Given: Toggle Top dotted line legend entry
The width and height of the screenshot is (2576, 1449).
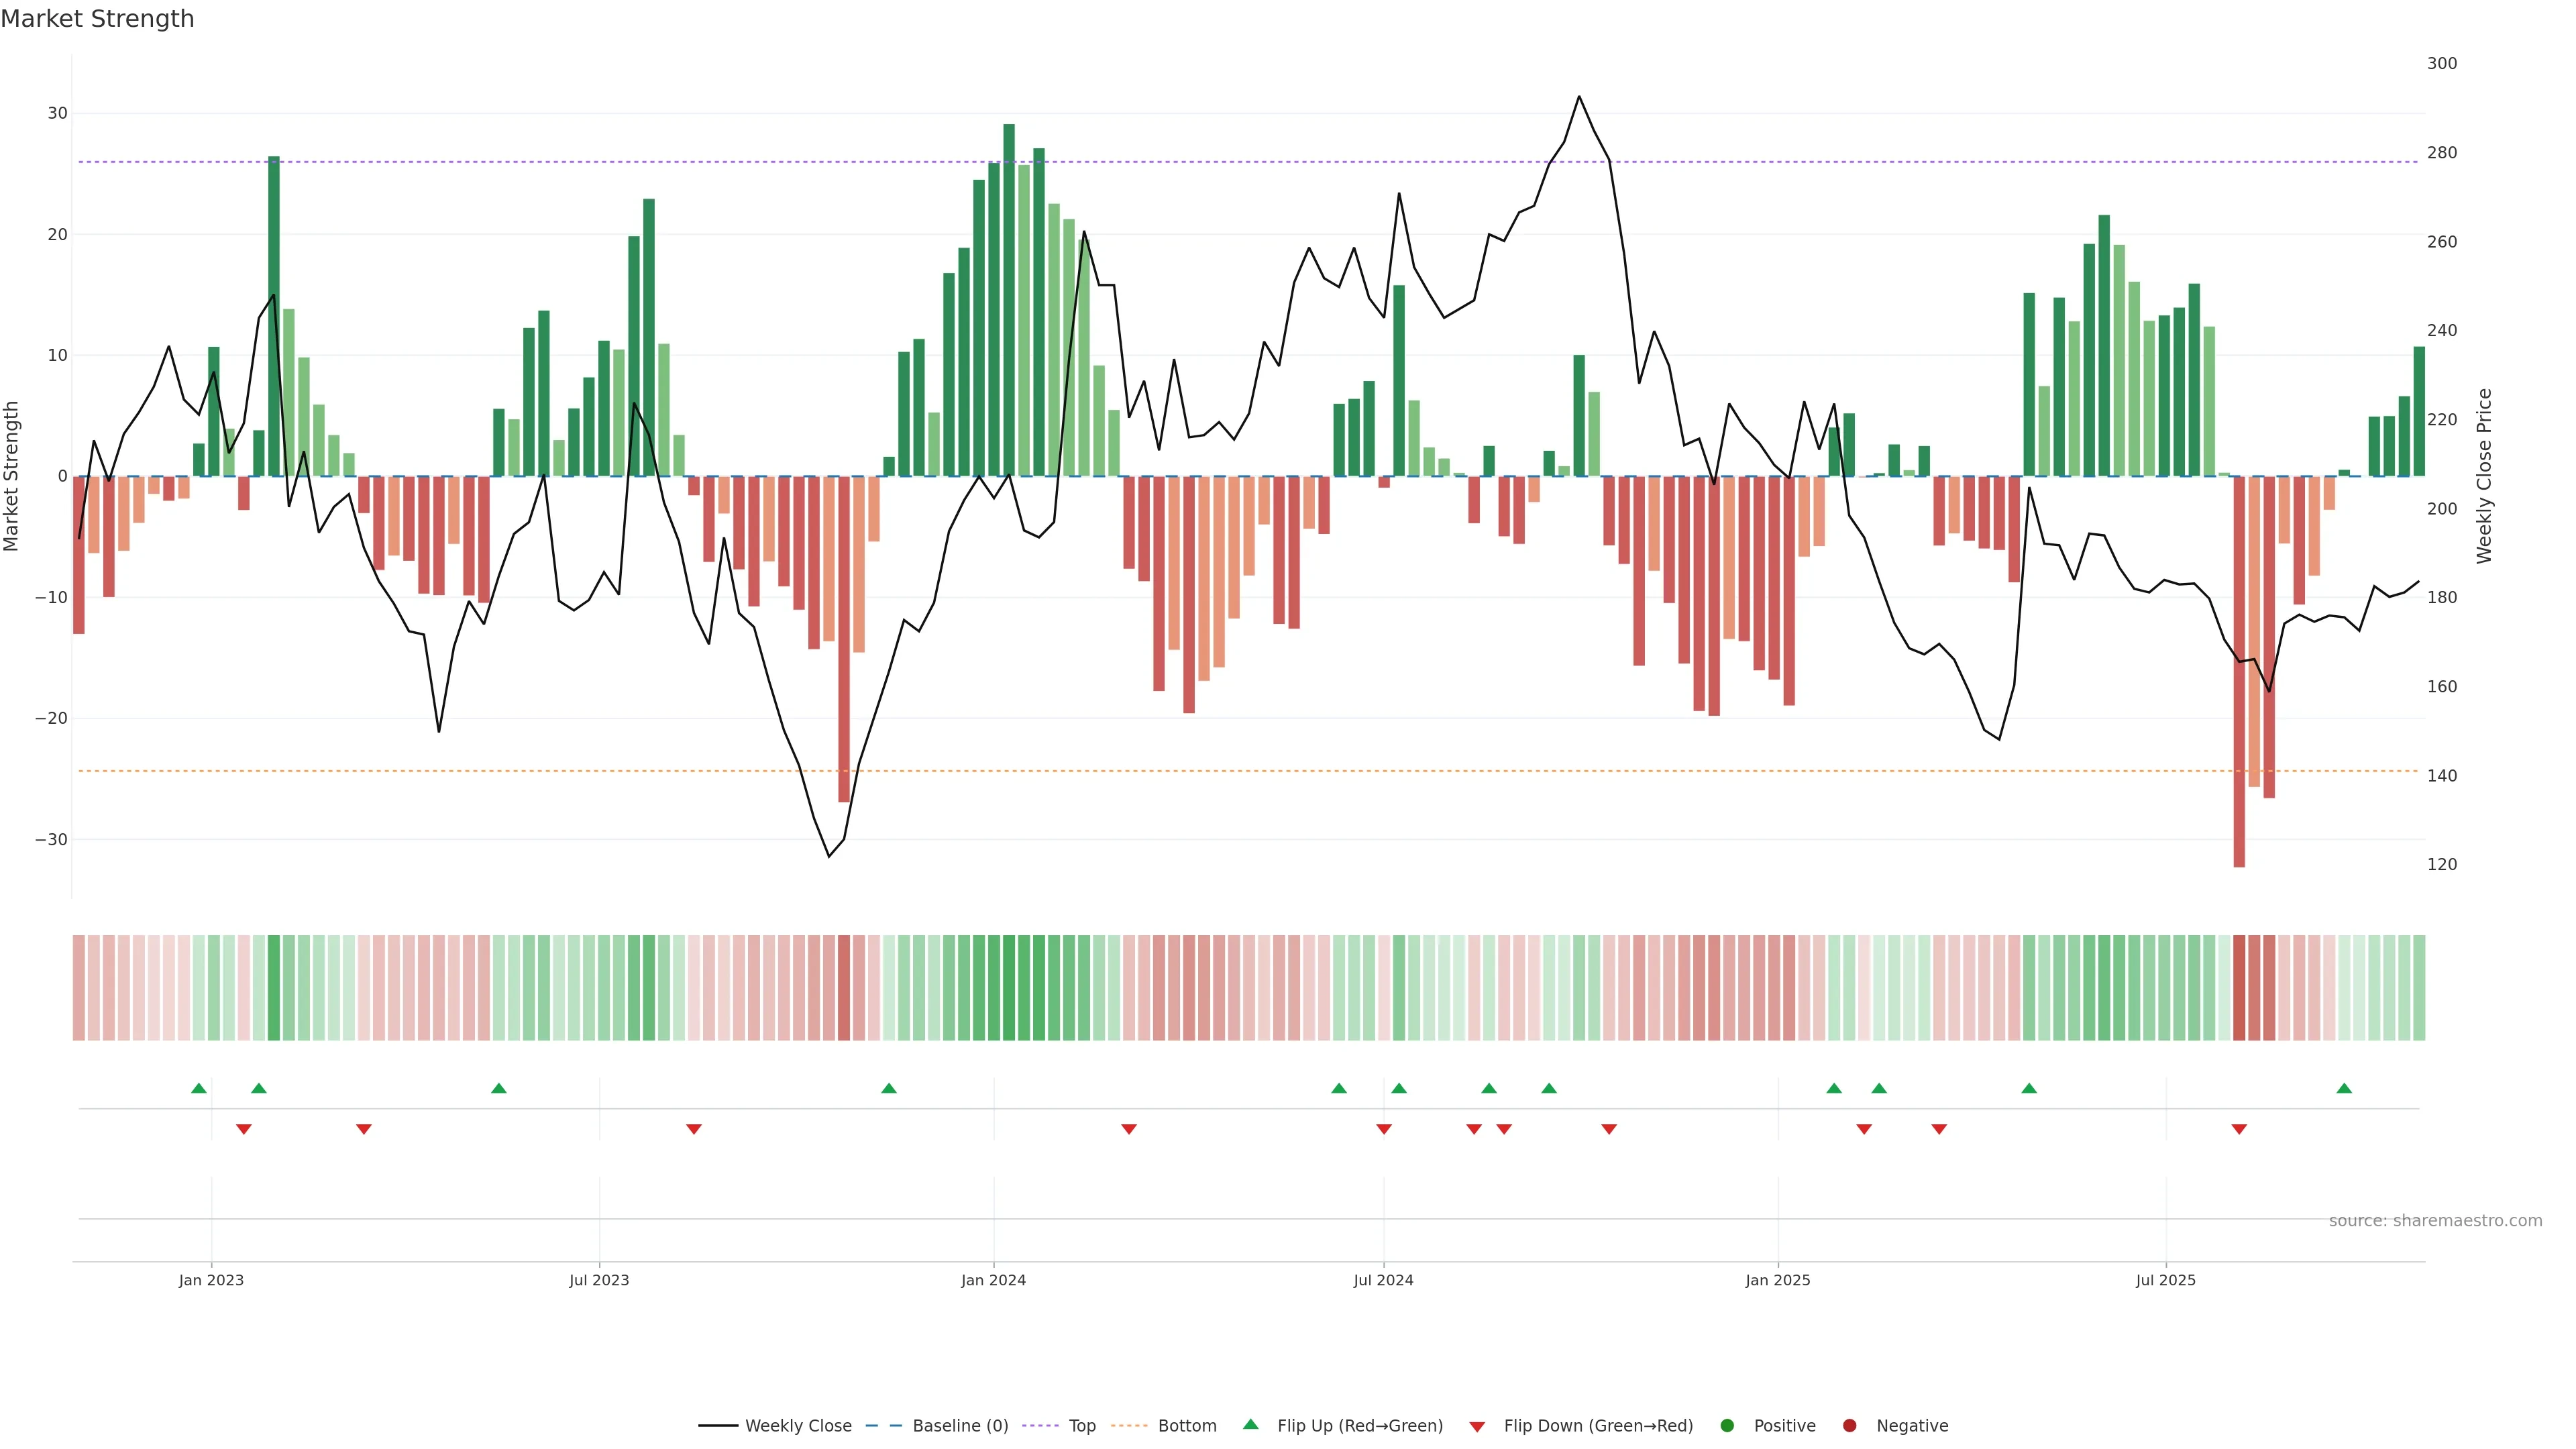Looking at the screenshot, I should tap(1081, 1425).
